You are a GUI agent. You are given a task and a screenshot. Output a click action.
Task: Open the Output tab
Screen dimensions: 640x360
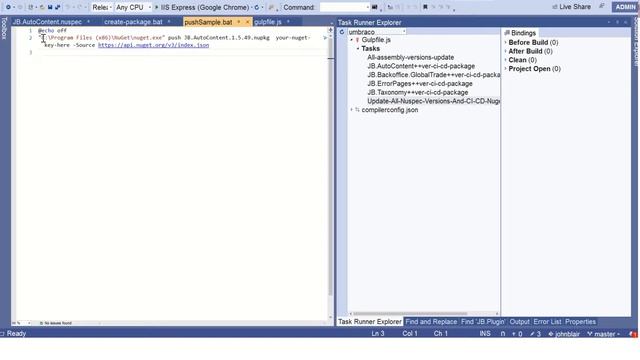click(519, 322)
